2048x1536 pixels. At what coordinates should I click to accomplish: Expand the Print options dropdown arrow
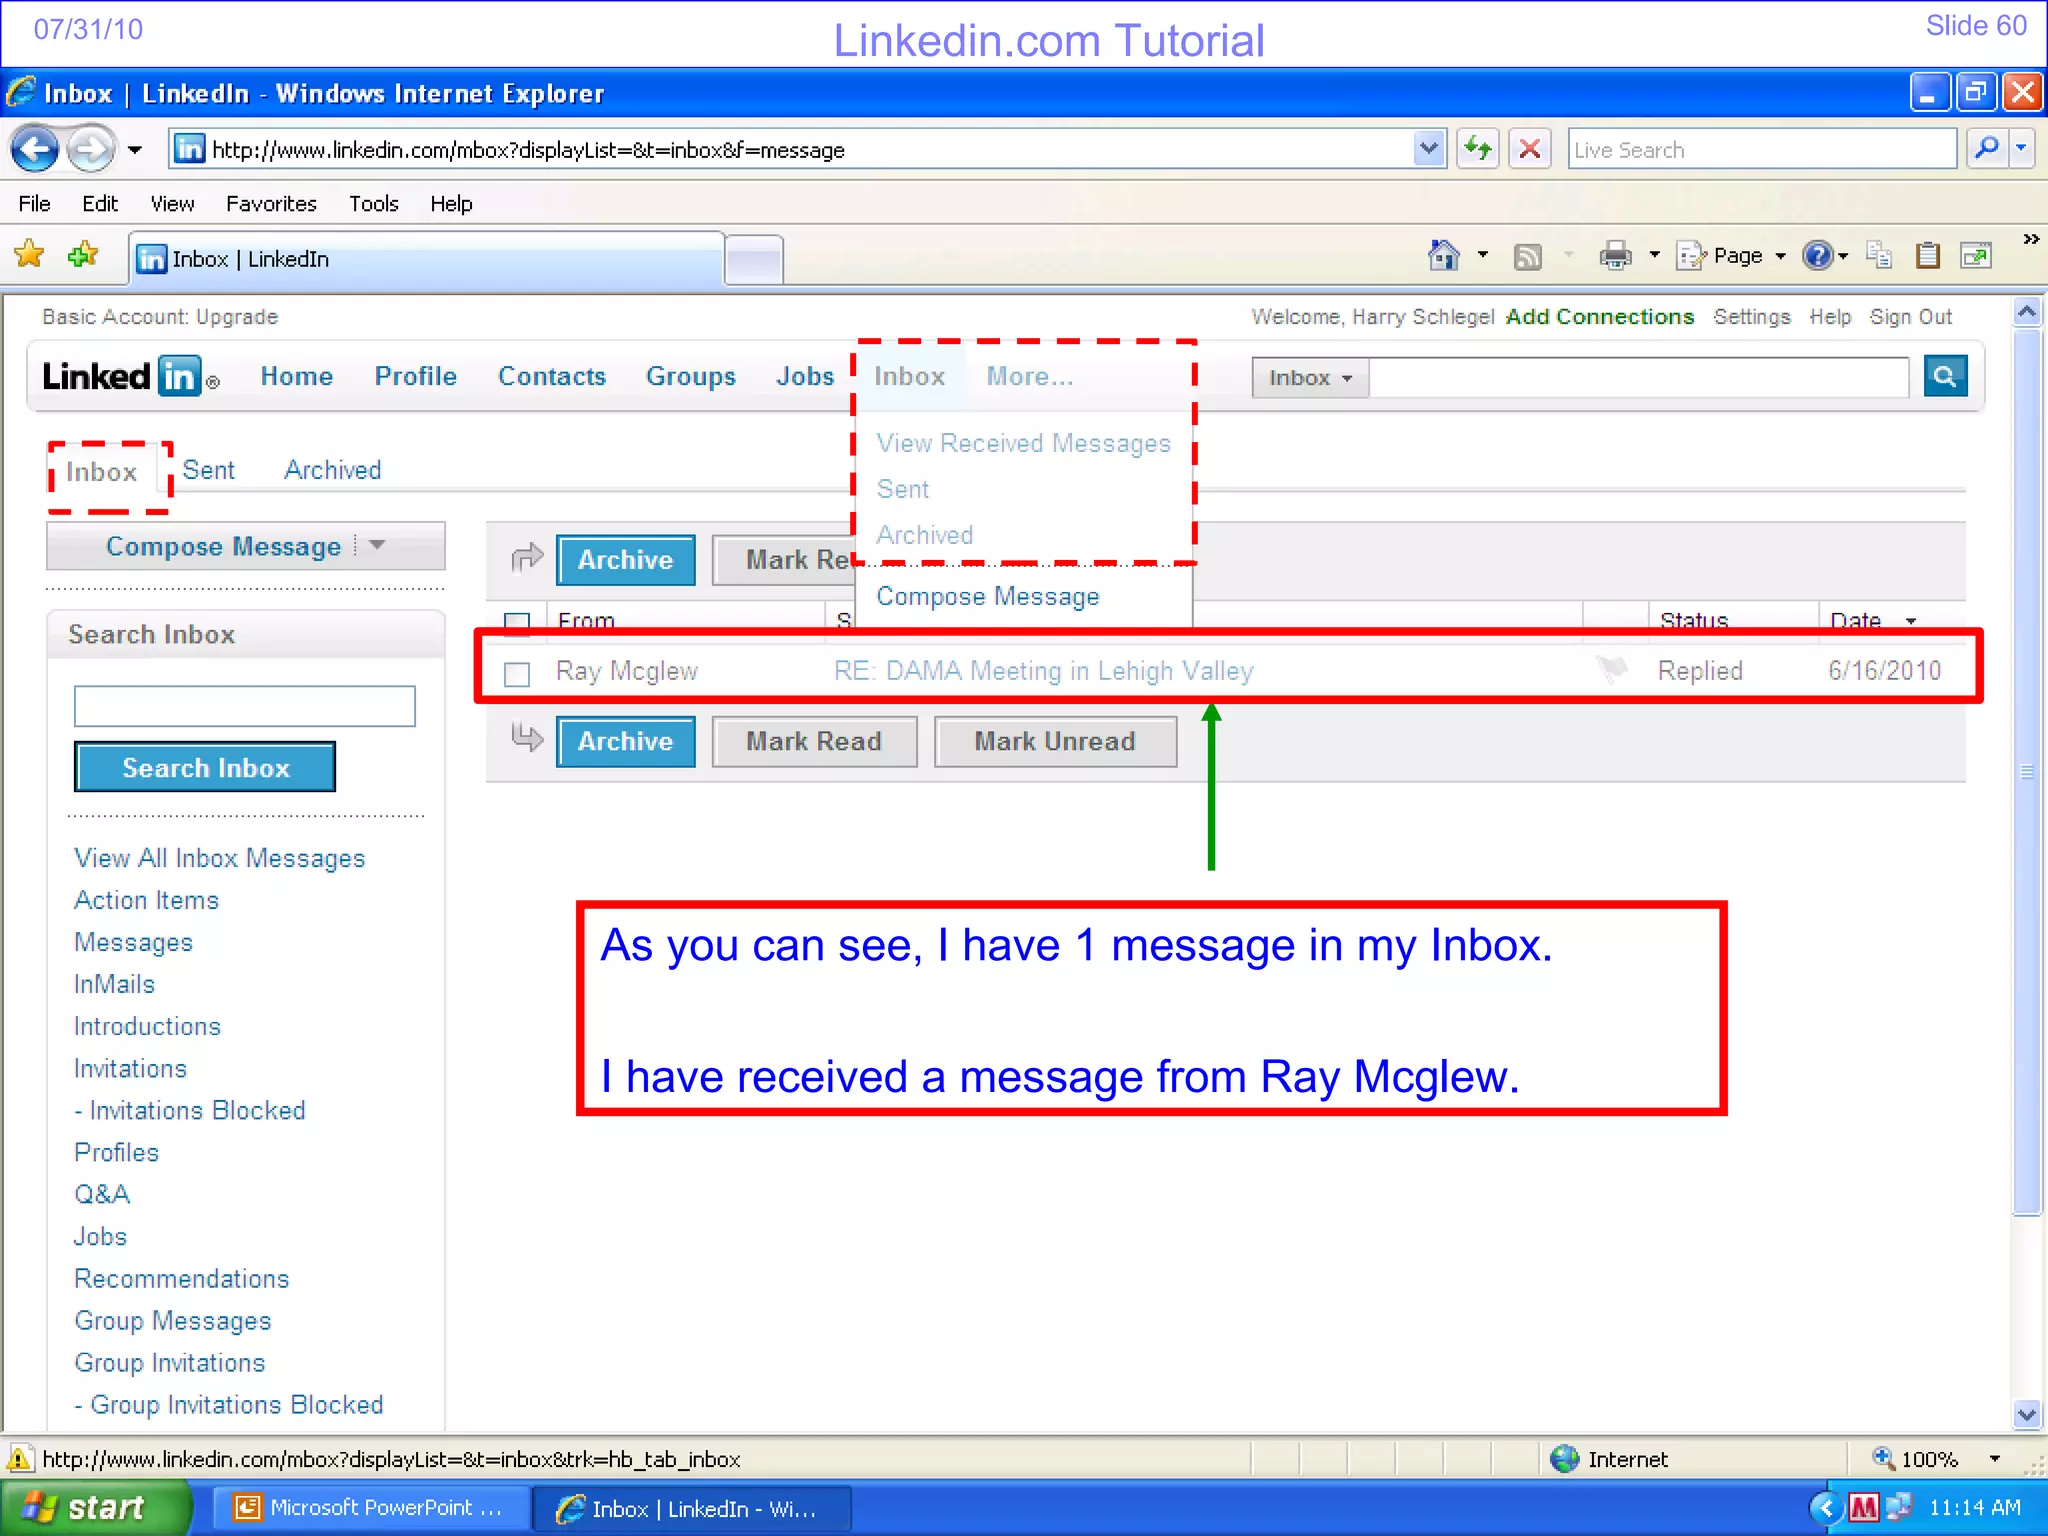click(x=1654, y=256)
